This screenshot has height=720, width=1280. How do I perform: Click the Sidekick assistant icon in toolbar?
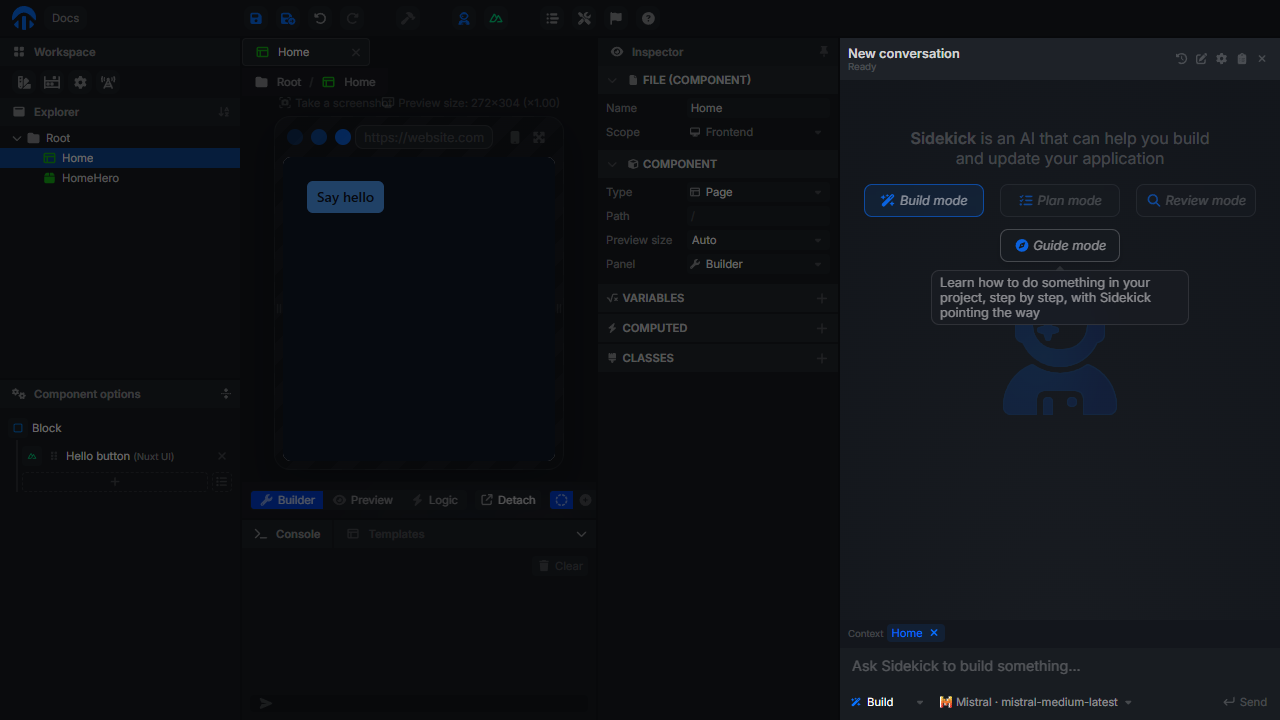coord(464,18)
